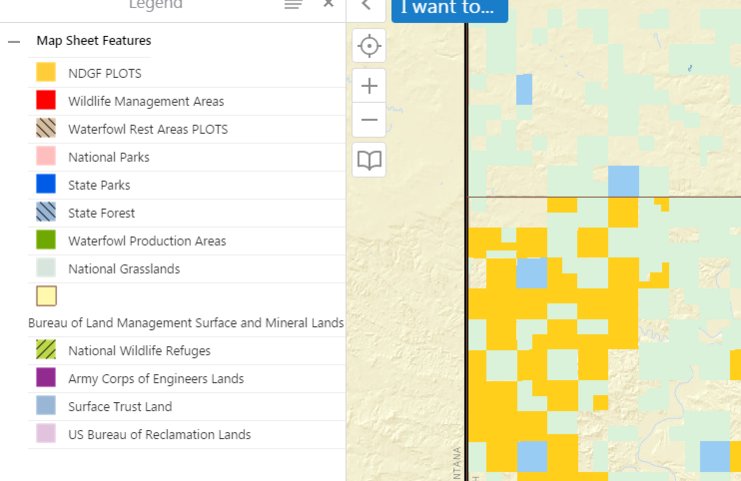Collapse the Map Sheet Features group

click(13, 41)
